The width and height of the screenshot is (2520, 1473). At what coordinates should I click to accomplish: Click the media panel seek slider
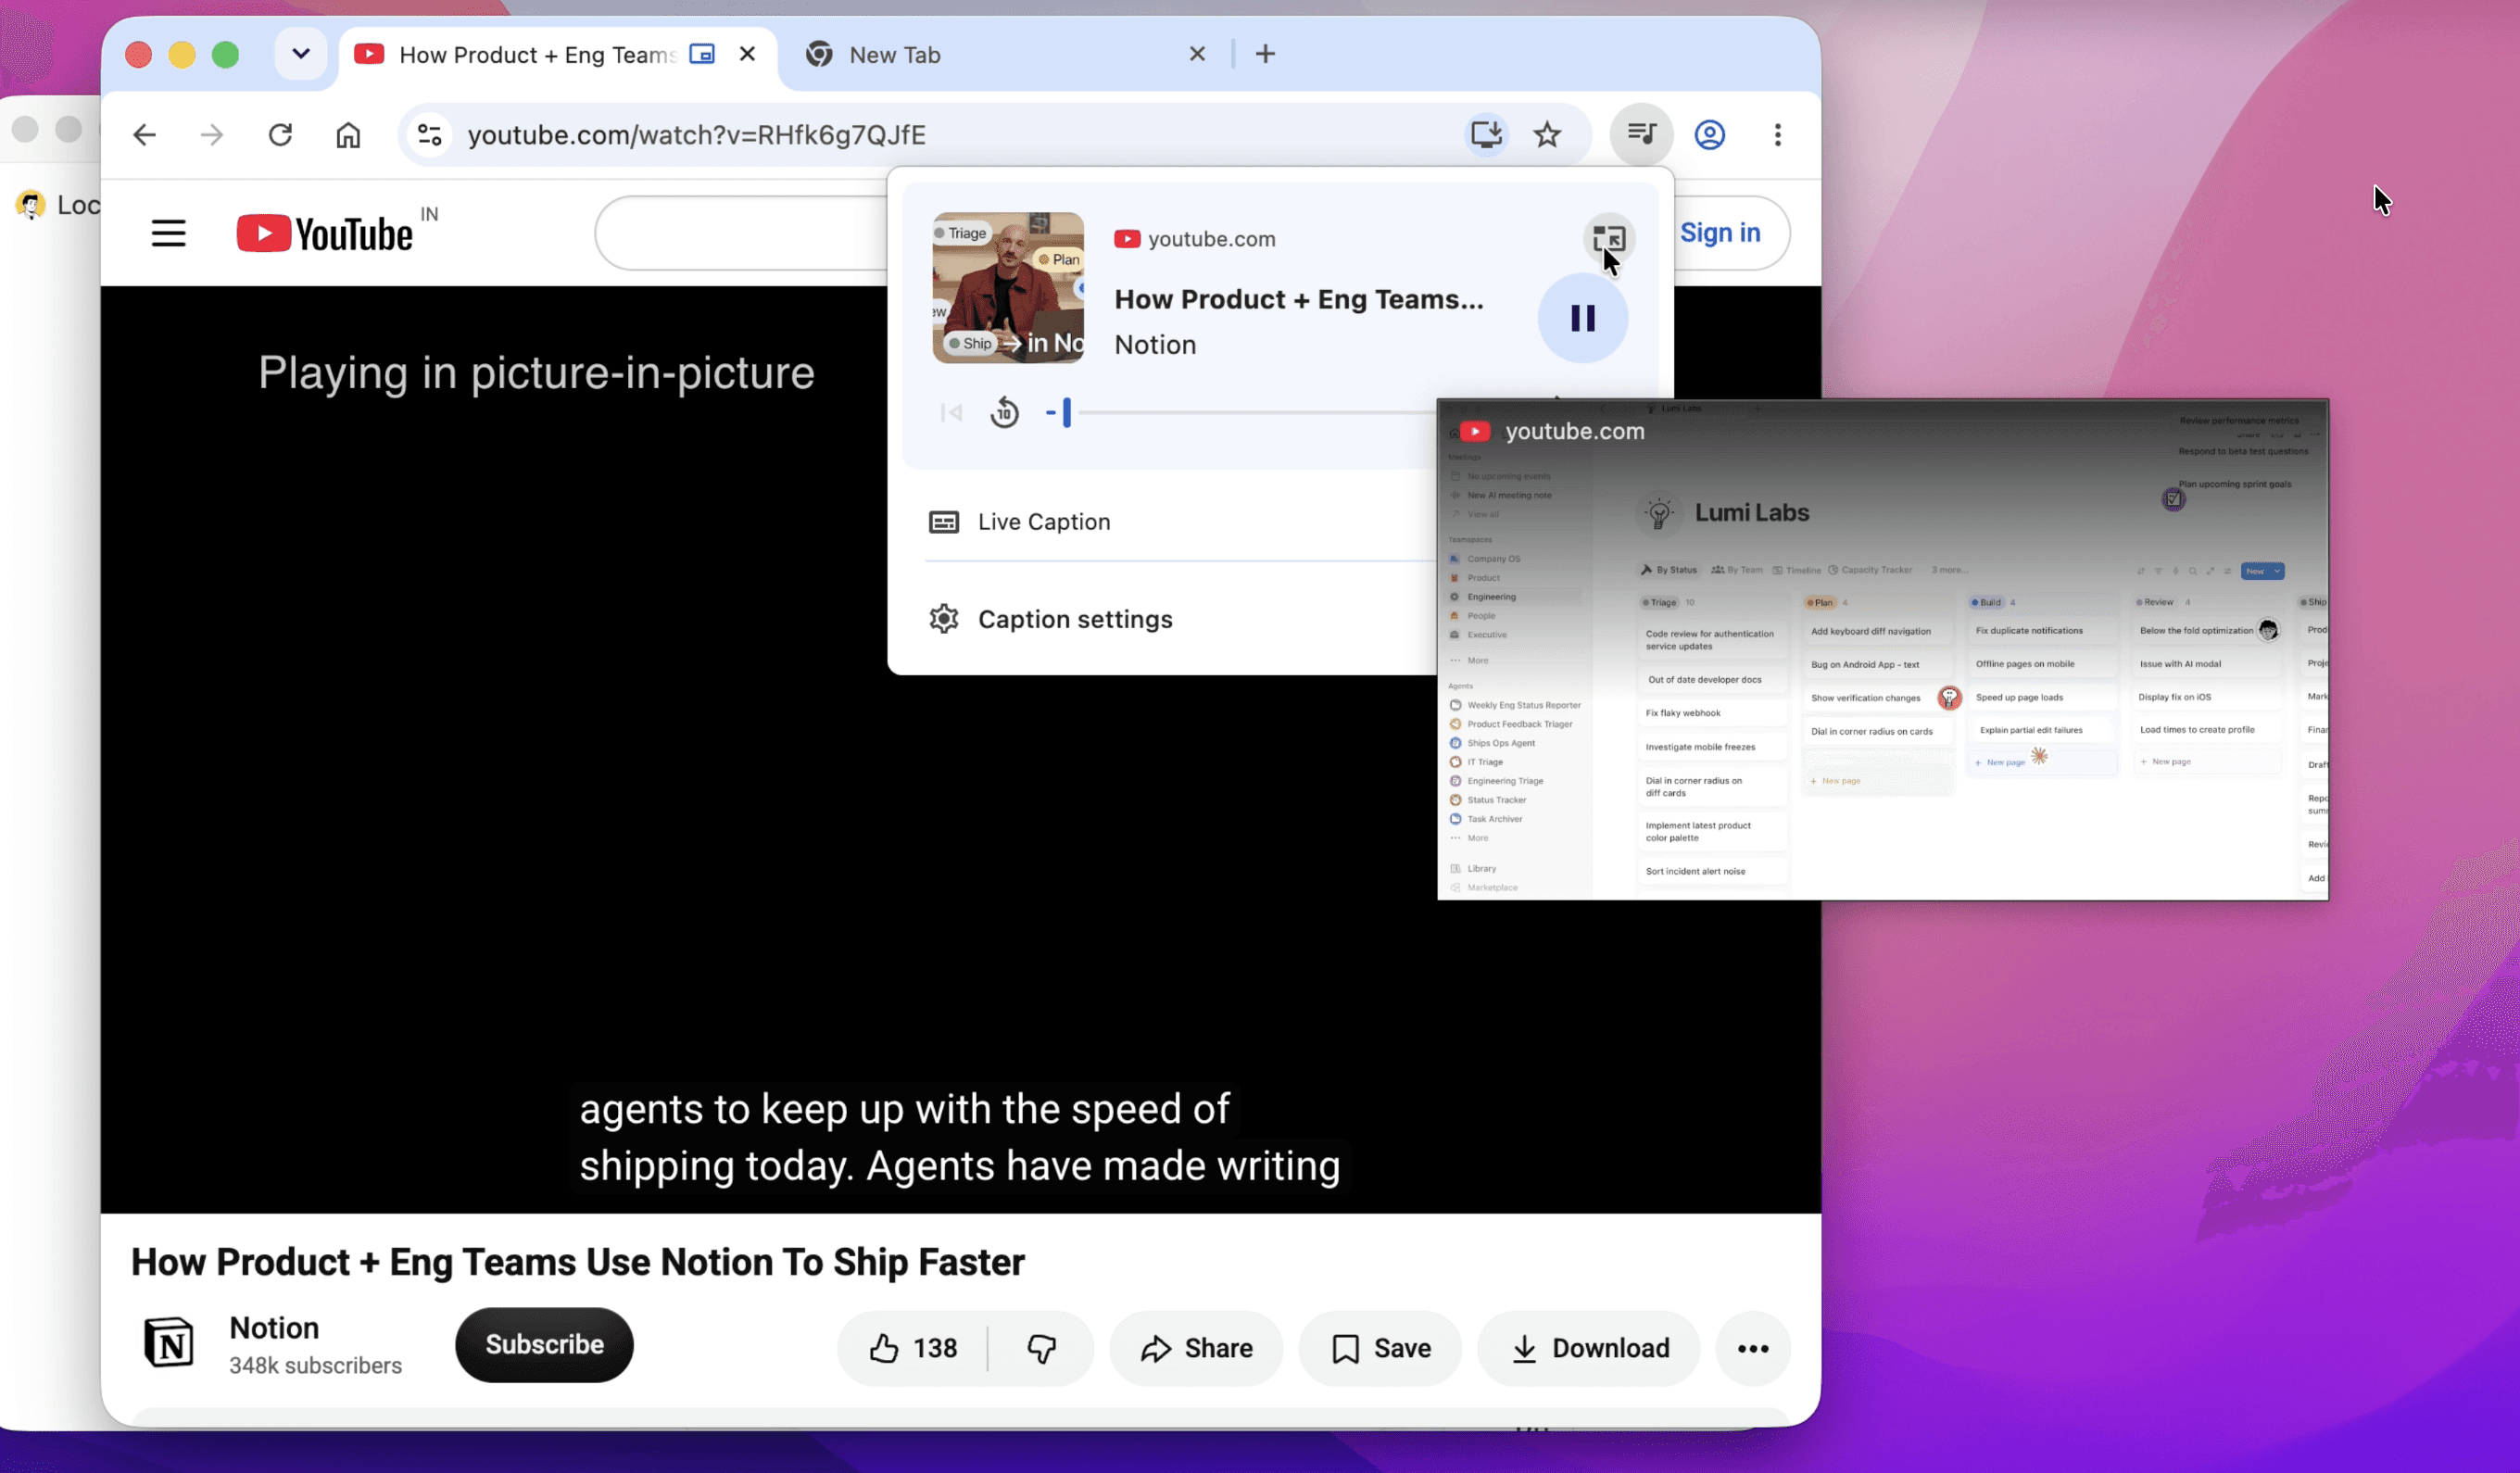pos(1240,412)
